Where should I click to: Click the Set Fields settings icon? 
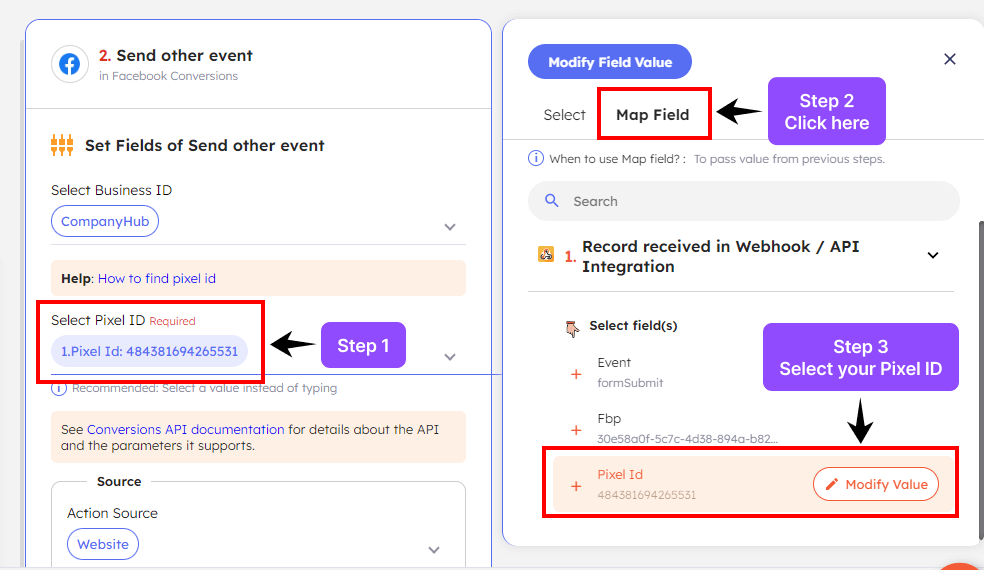(x=62, y=146)
